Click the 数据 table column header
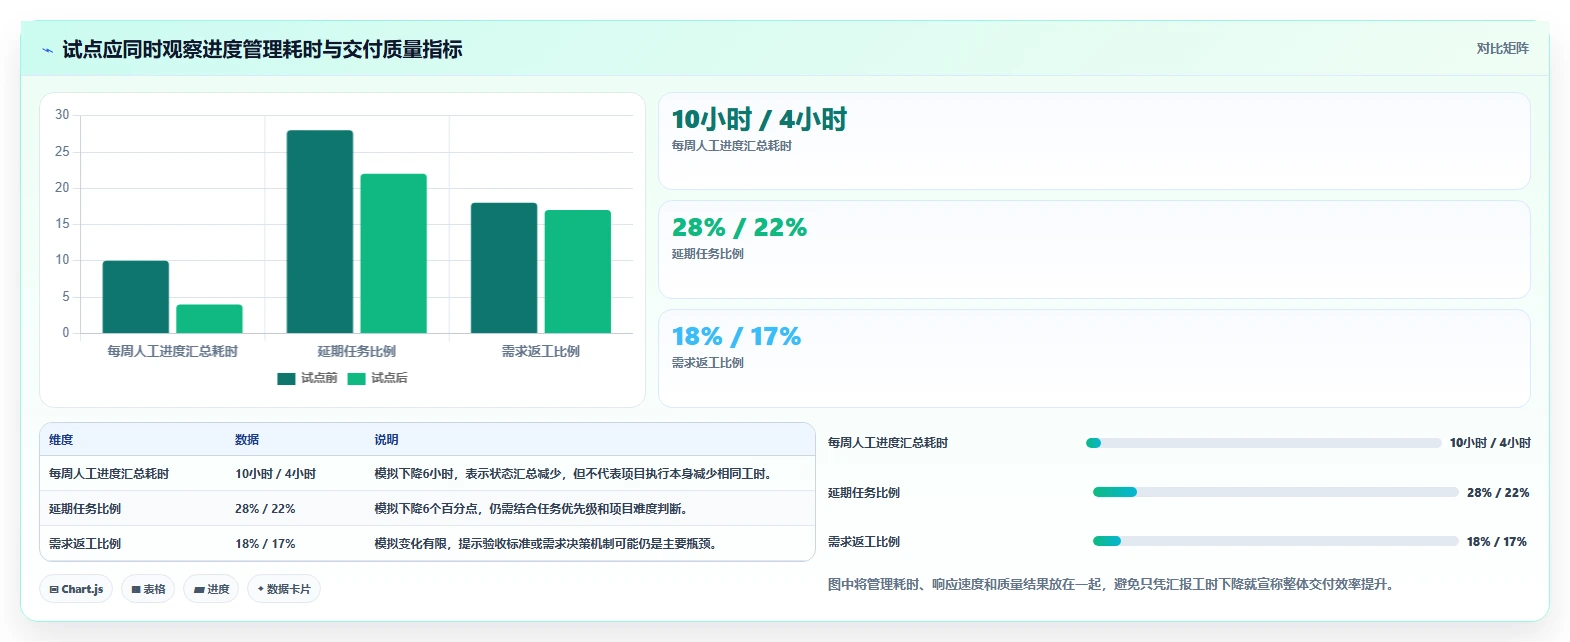This screenshot has width=1570, height=642. click(x=247, y=440)
